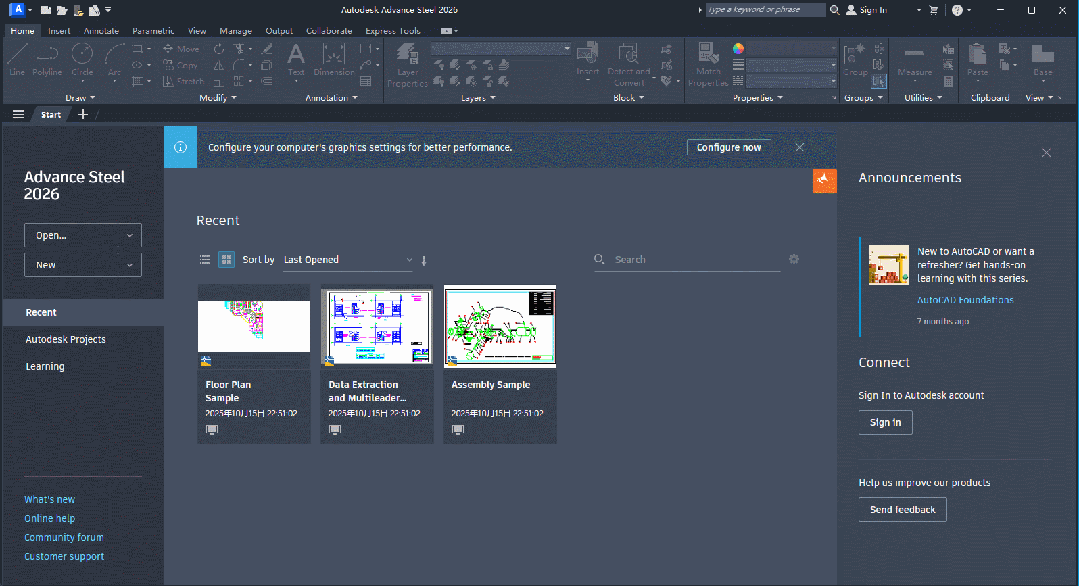Add a new drawing tab with plus

[83, 114]
